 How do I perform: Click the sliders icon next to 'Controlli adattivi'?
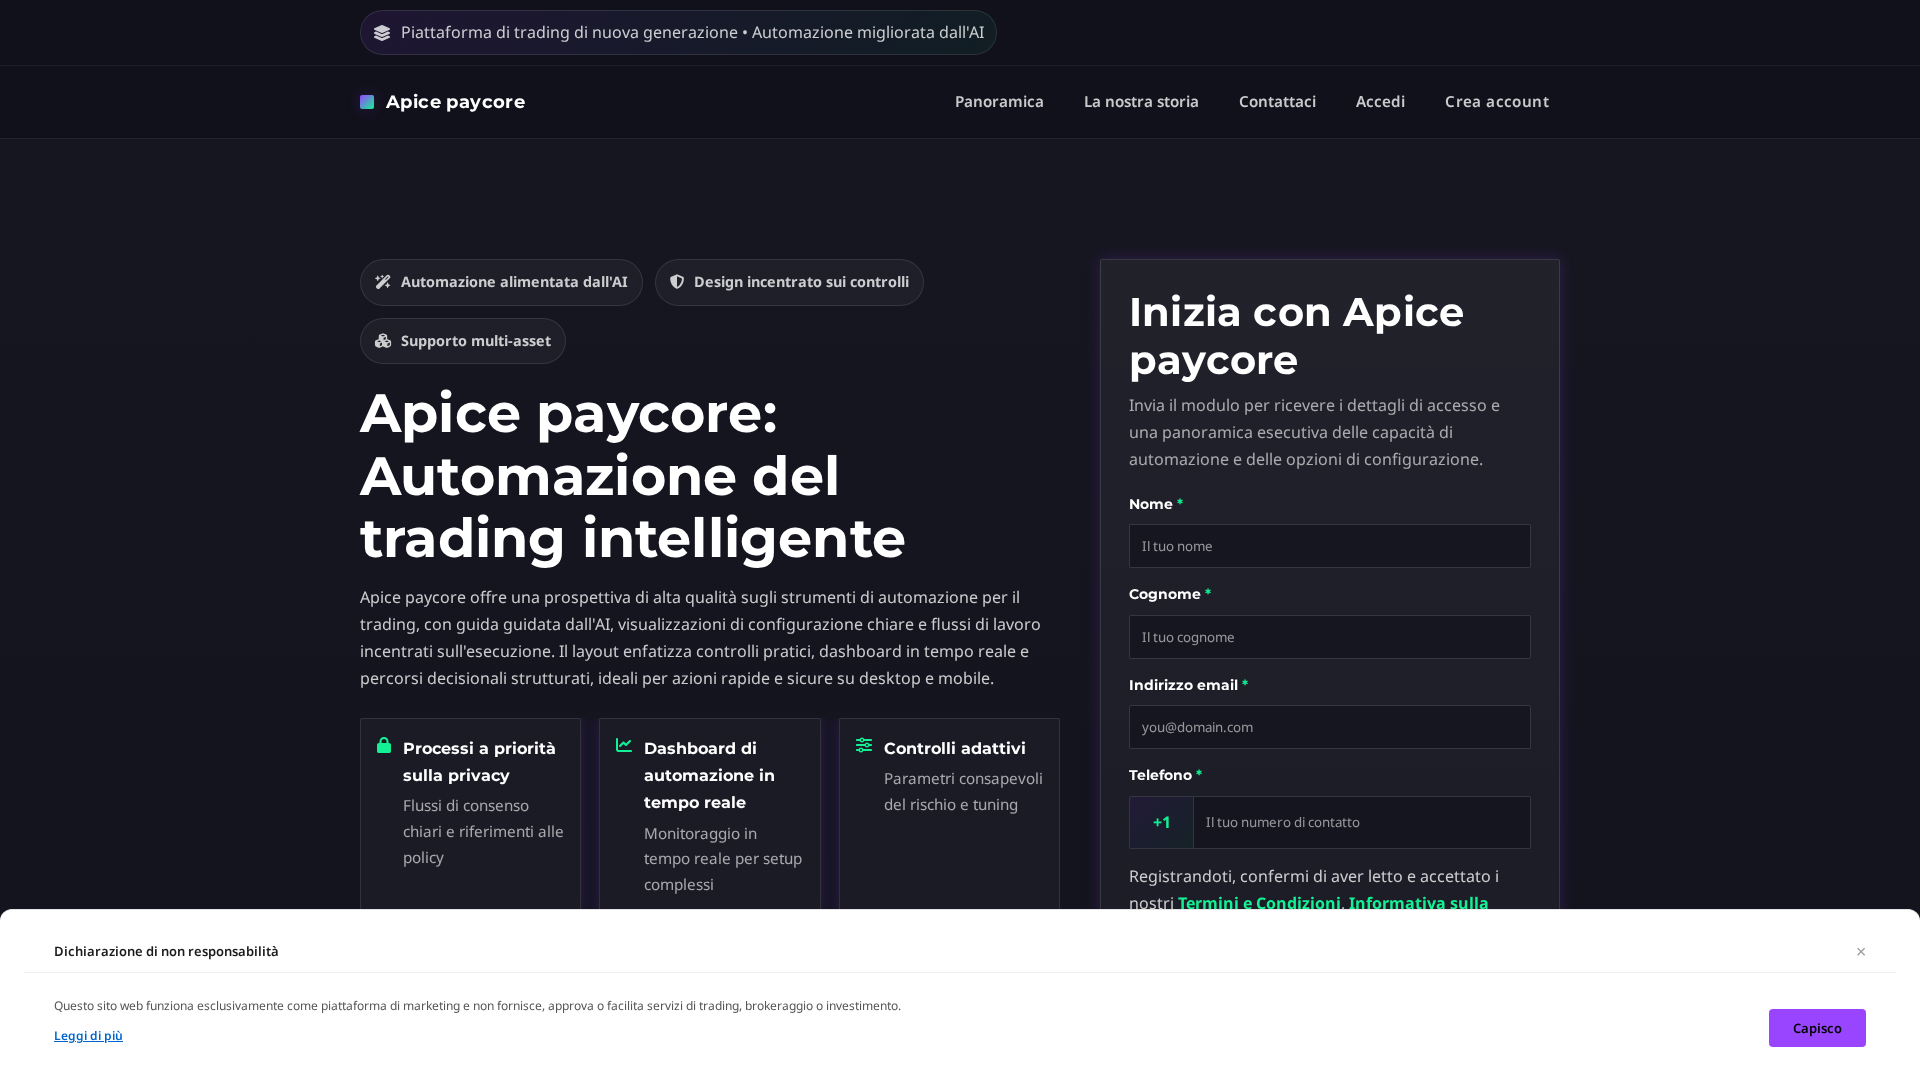click(863, 746)
